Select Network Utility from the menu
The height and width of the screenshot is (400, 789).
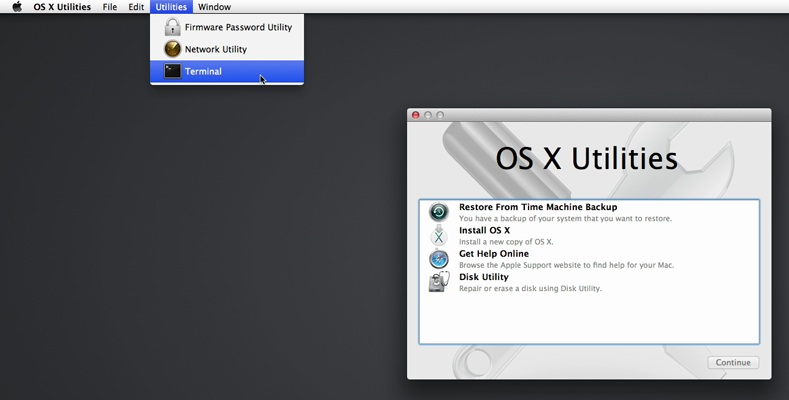(216, 49)
